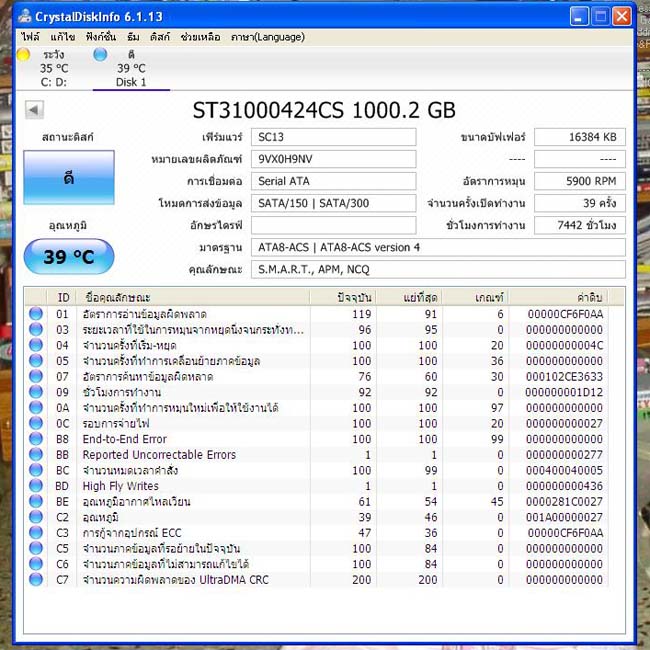Click the 39 °C temperature button

click(69, 257)
